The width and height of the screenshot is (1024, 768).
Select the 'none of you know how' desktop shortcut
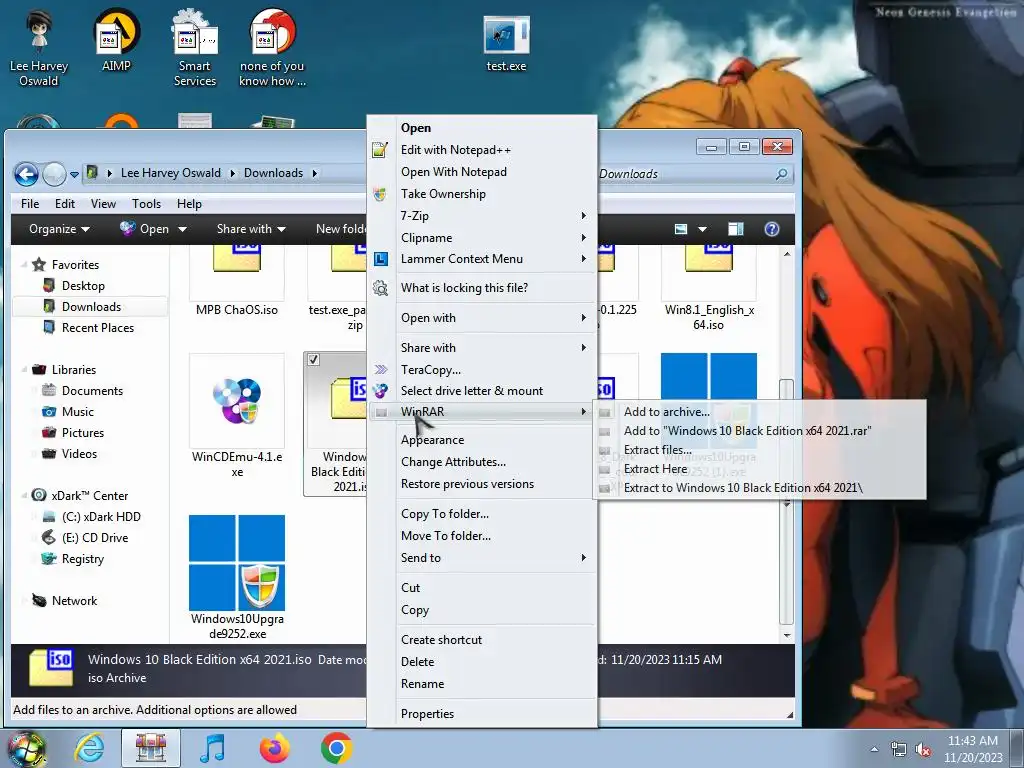(272, 47)
